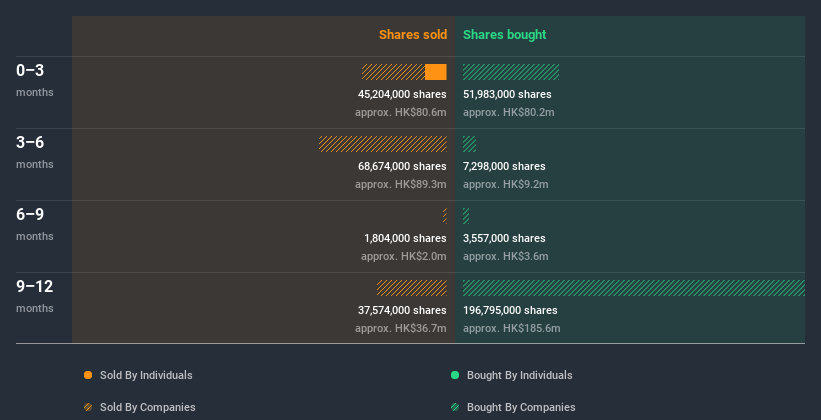Viewport: 821px width, 420px height.
Task: Click the approx. HK$185.6m text
Action: (x=512, y=328)
